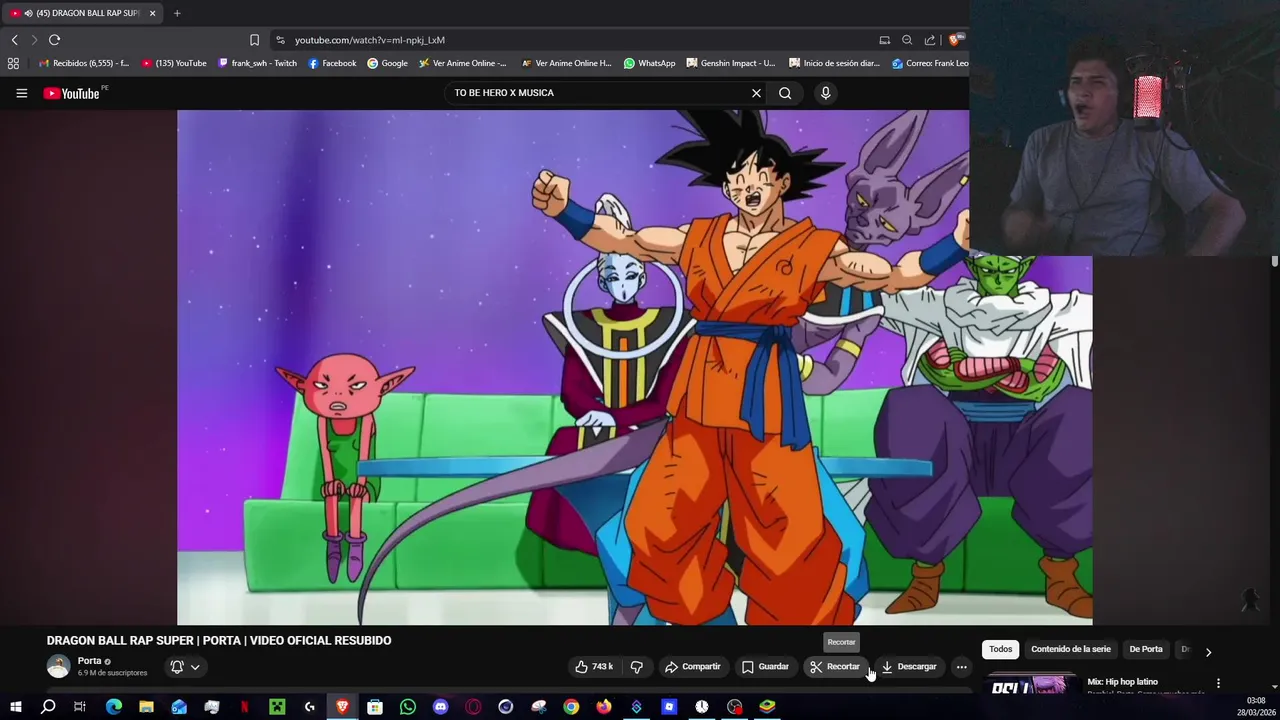
Task: Like the video with 743 k thumbs up
Action: (x=593, y=667)
